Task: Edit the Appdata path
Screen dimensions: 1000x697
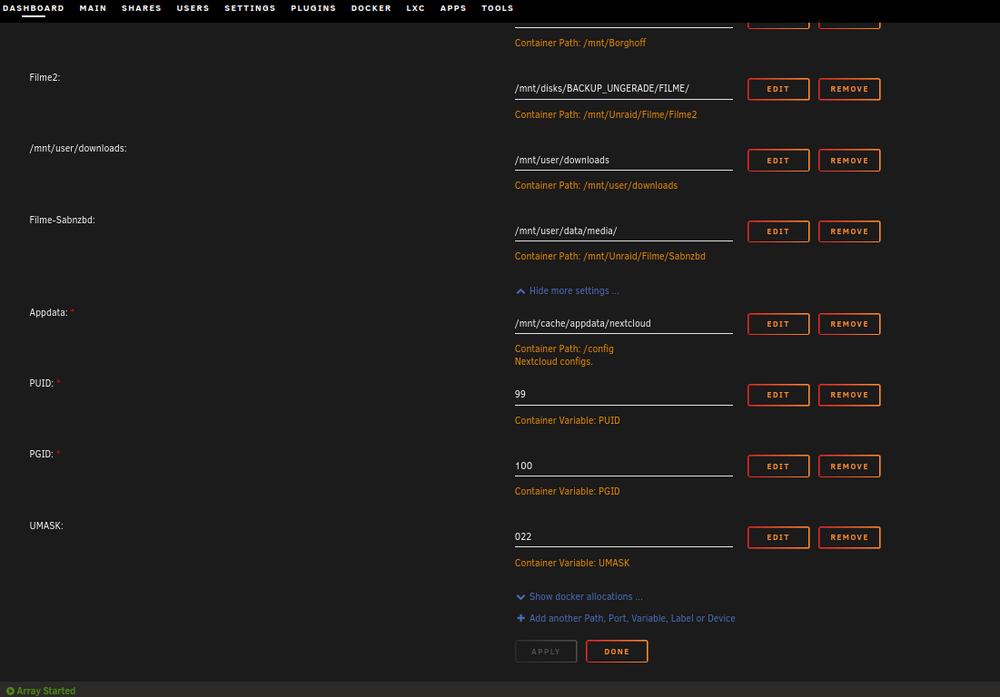Action: (778, 324)
